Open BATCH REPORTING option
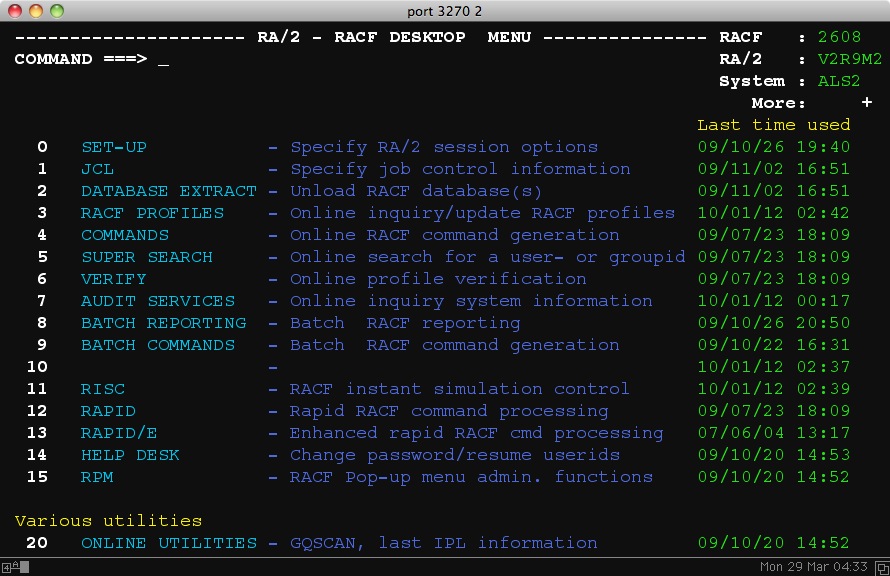890x576 pixels. pyautogui.click(x=163, y=323)
